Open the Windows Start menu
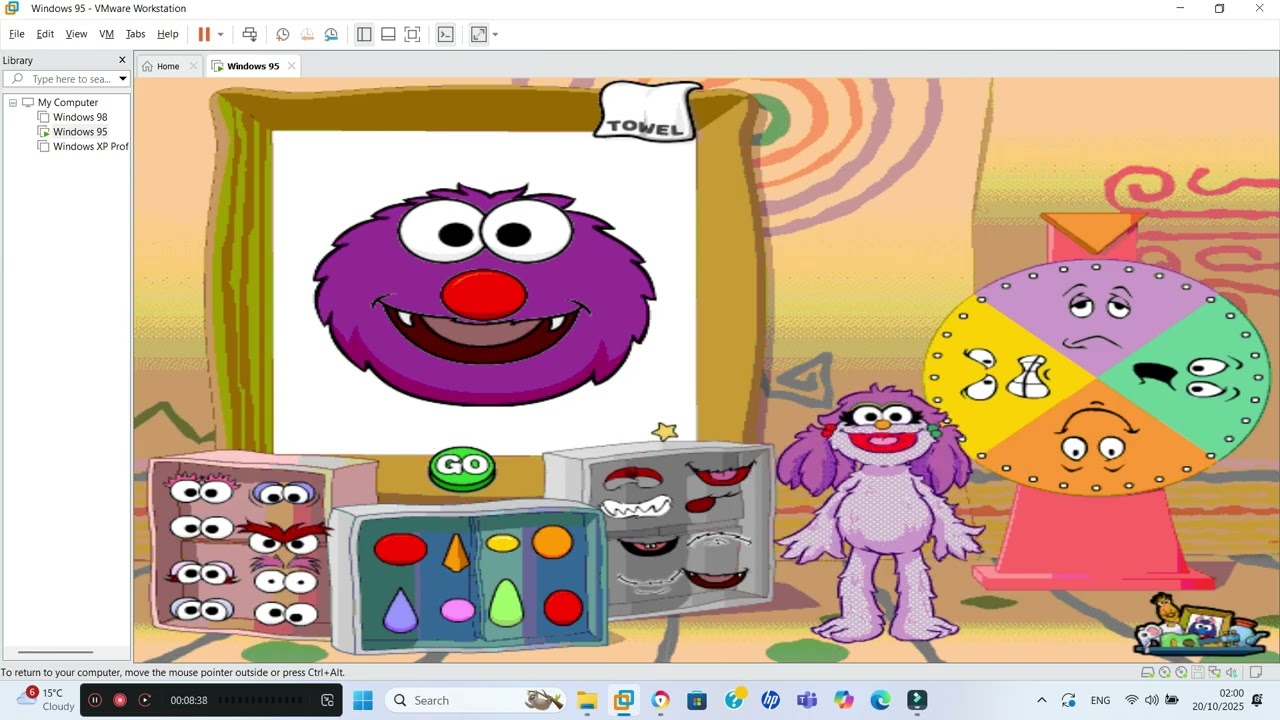 tap(362, 700)
